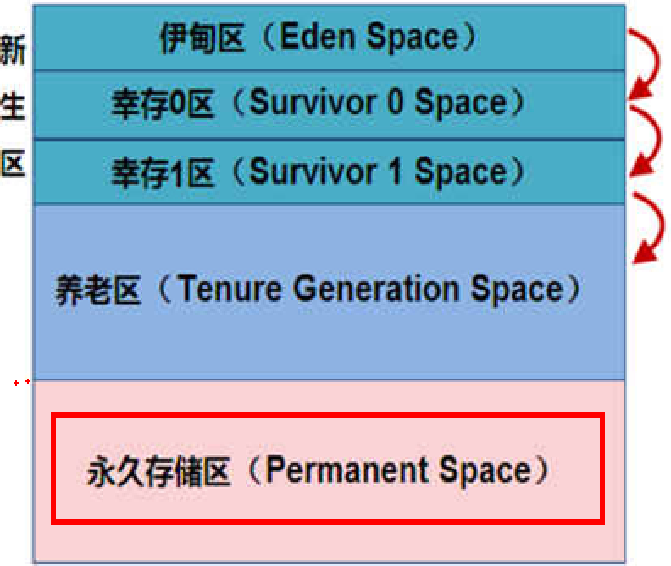This screenshot has width=671, height=566.
Task: Click the small red dots near left margin
Action: [x=22, y=382]
